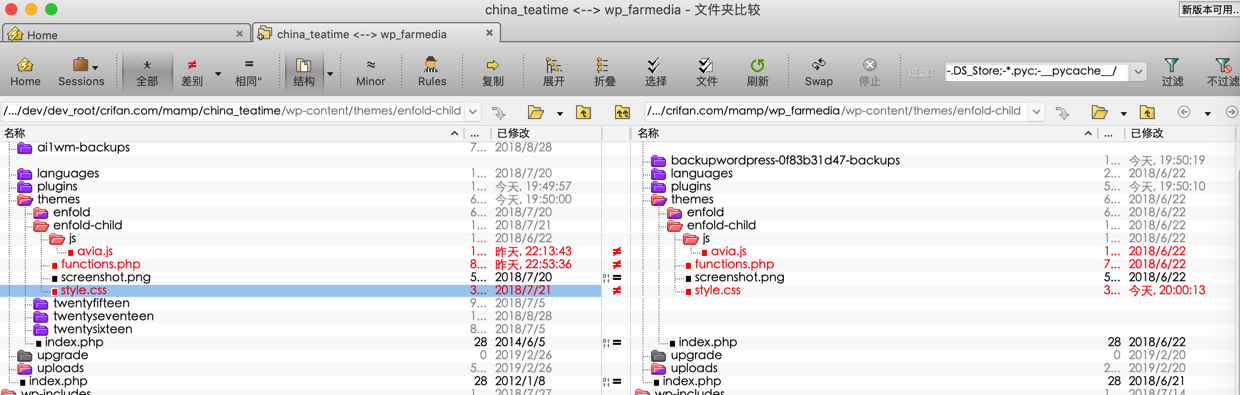Toggle the 全部 (show all) filter
The image size is (1240, 395).
point(147,71)
